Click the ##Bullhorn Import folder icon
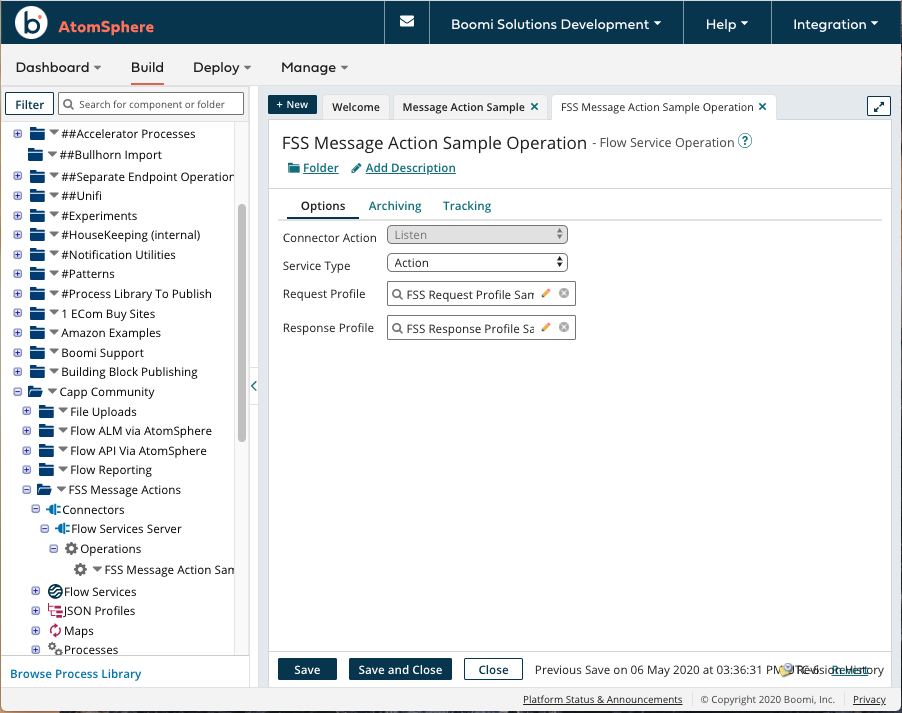Viewport: 902px width, 713px height. (35, 155)
